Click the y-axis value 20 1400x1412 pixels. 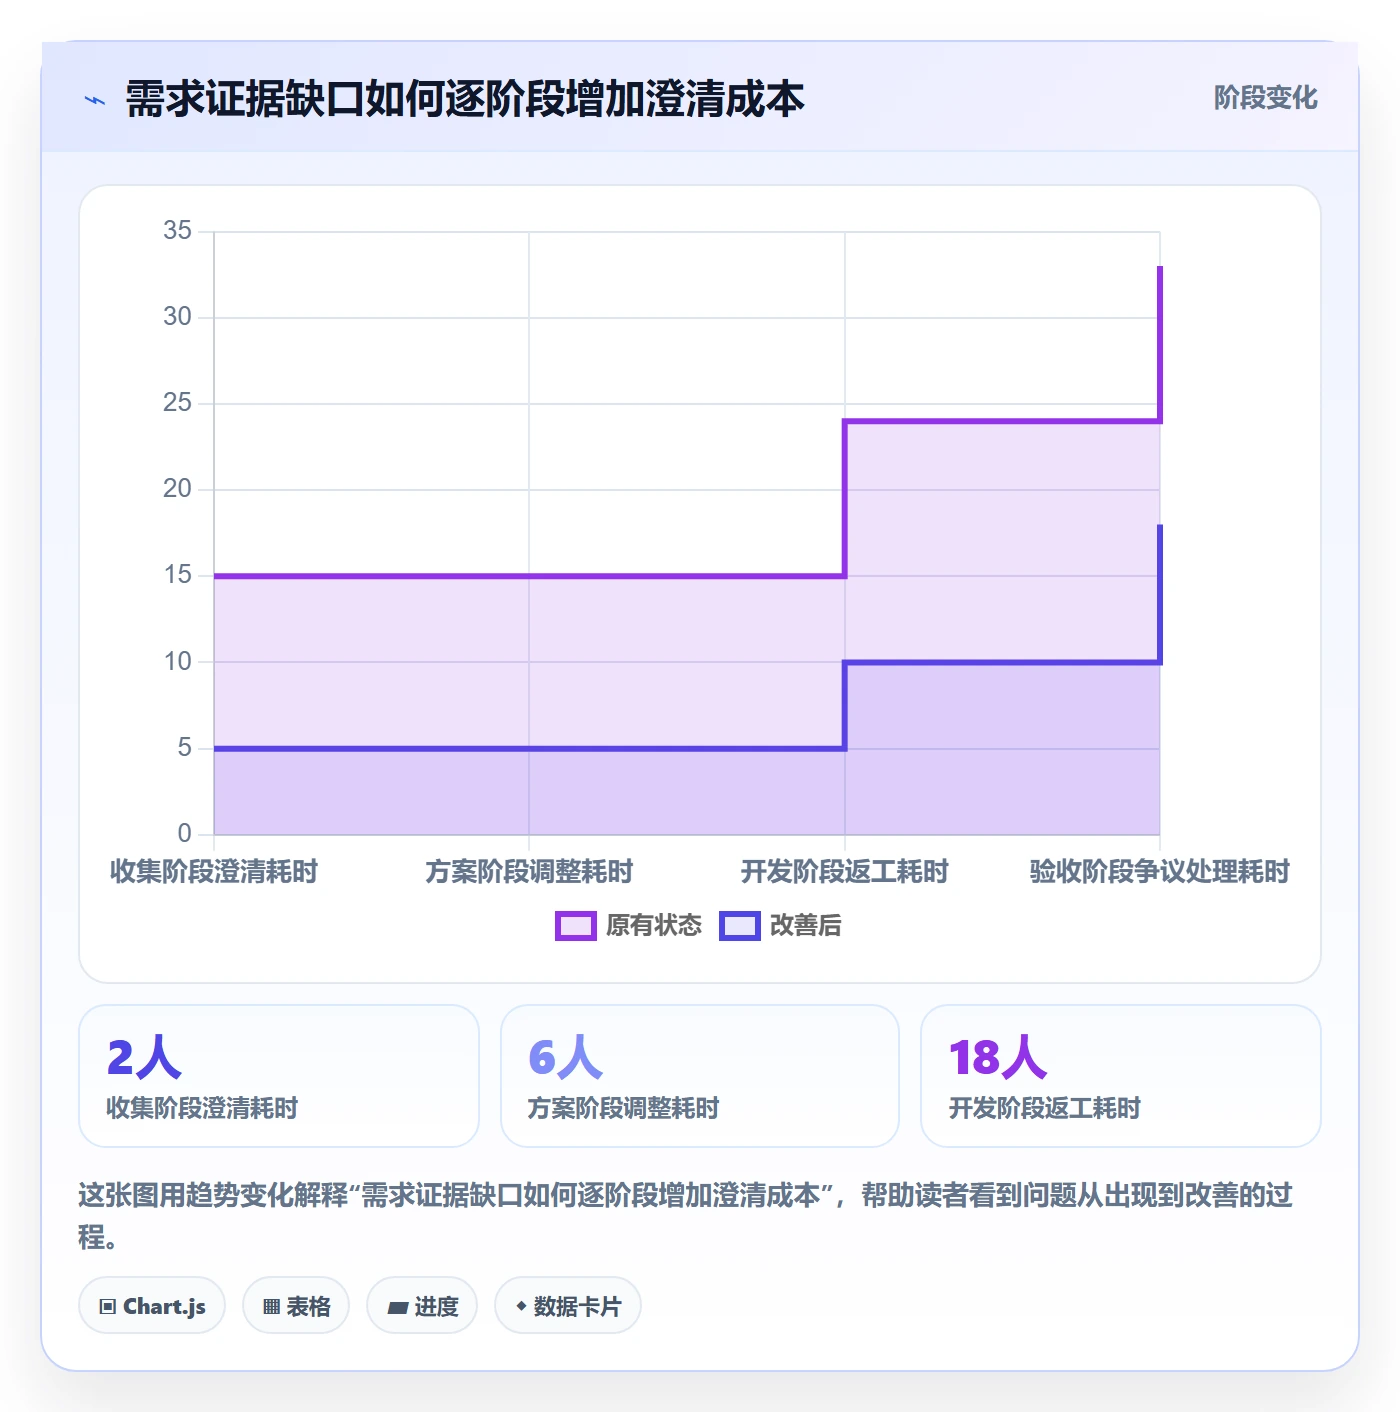(x=177, y=489)
